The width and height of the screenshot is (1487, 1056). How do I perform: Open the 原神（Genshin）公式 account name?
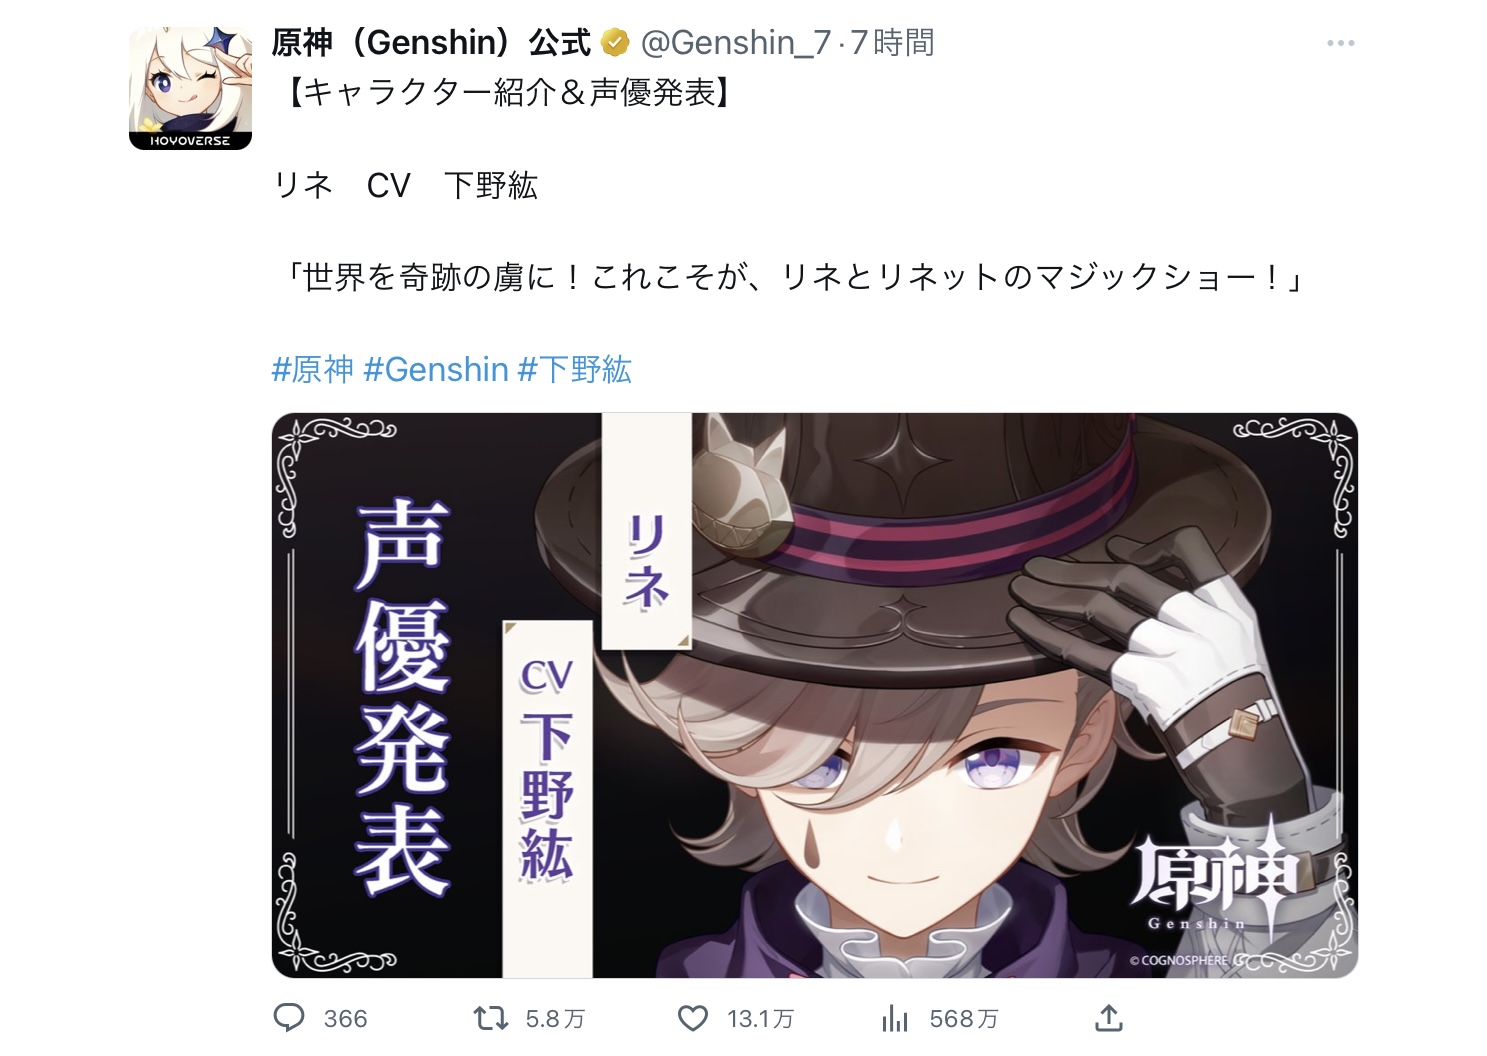point(432,43)
